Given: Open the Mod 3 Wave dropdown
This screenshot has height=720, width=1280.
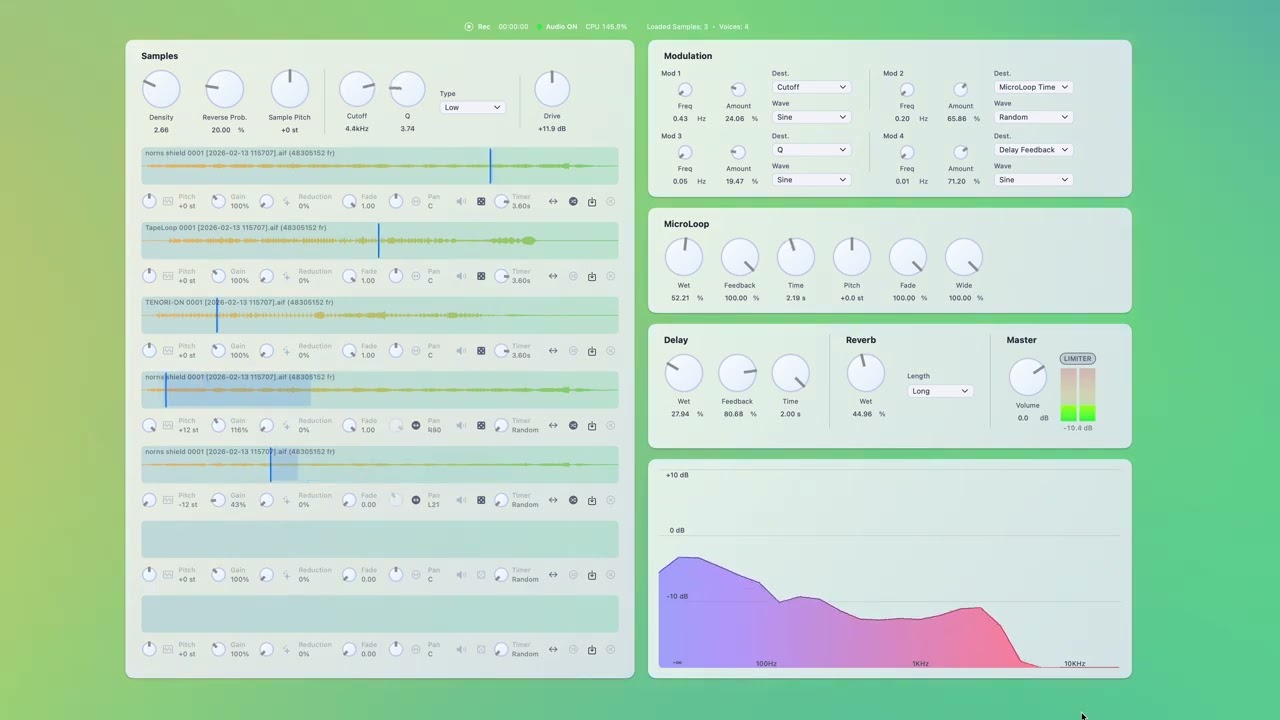Looking at the screenshot, I should [811, 180].
